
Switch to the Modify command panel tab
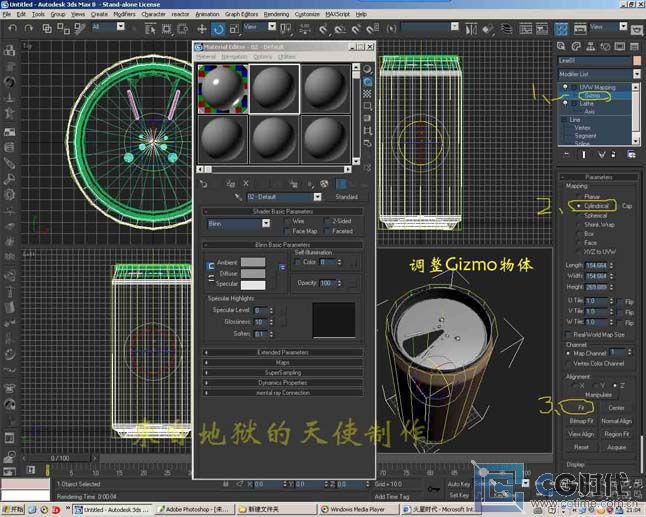click(576, 46)
